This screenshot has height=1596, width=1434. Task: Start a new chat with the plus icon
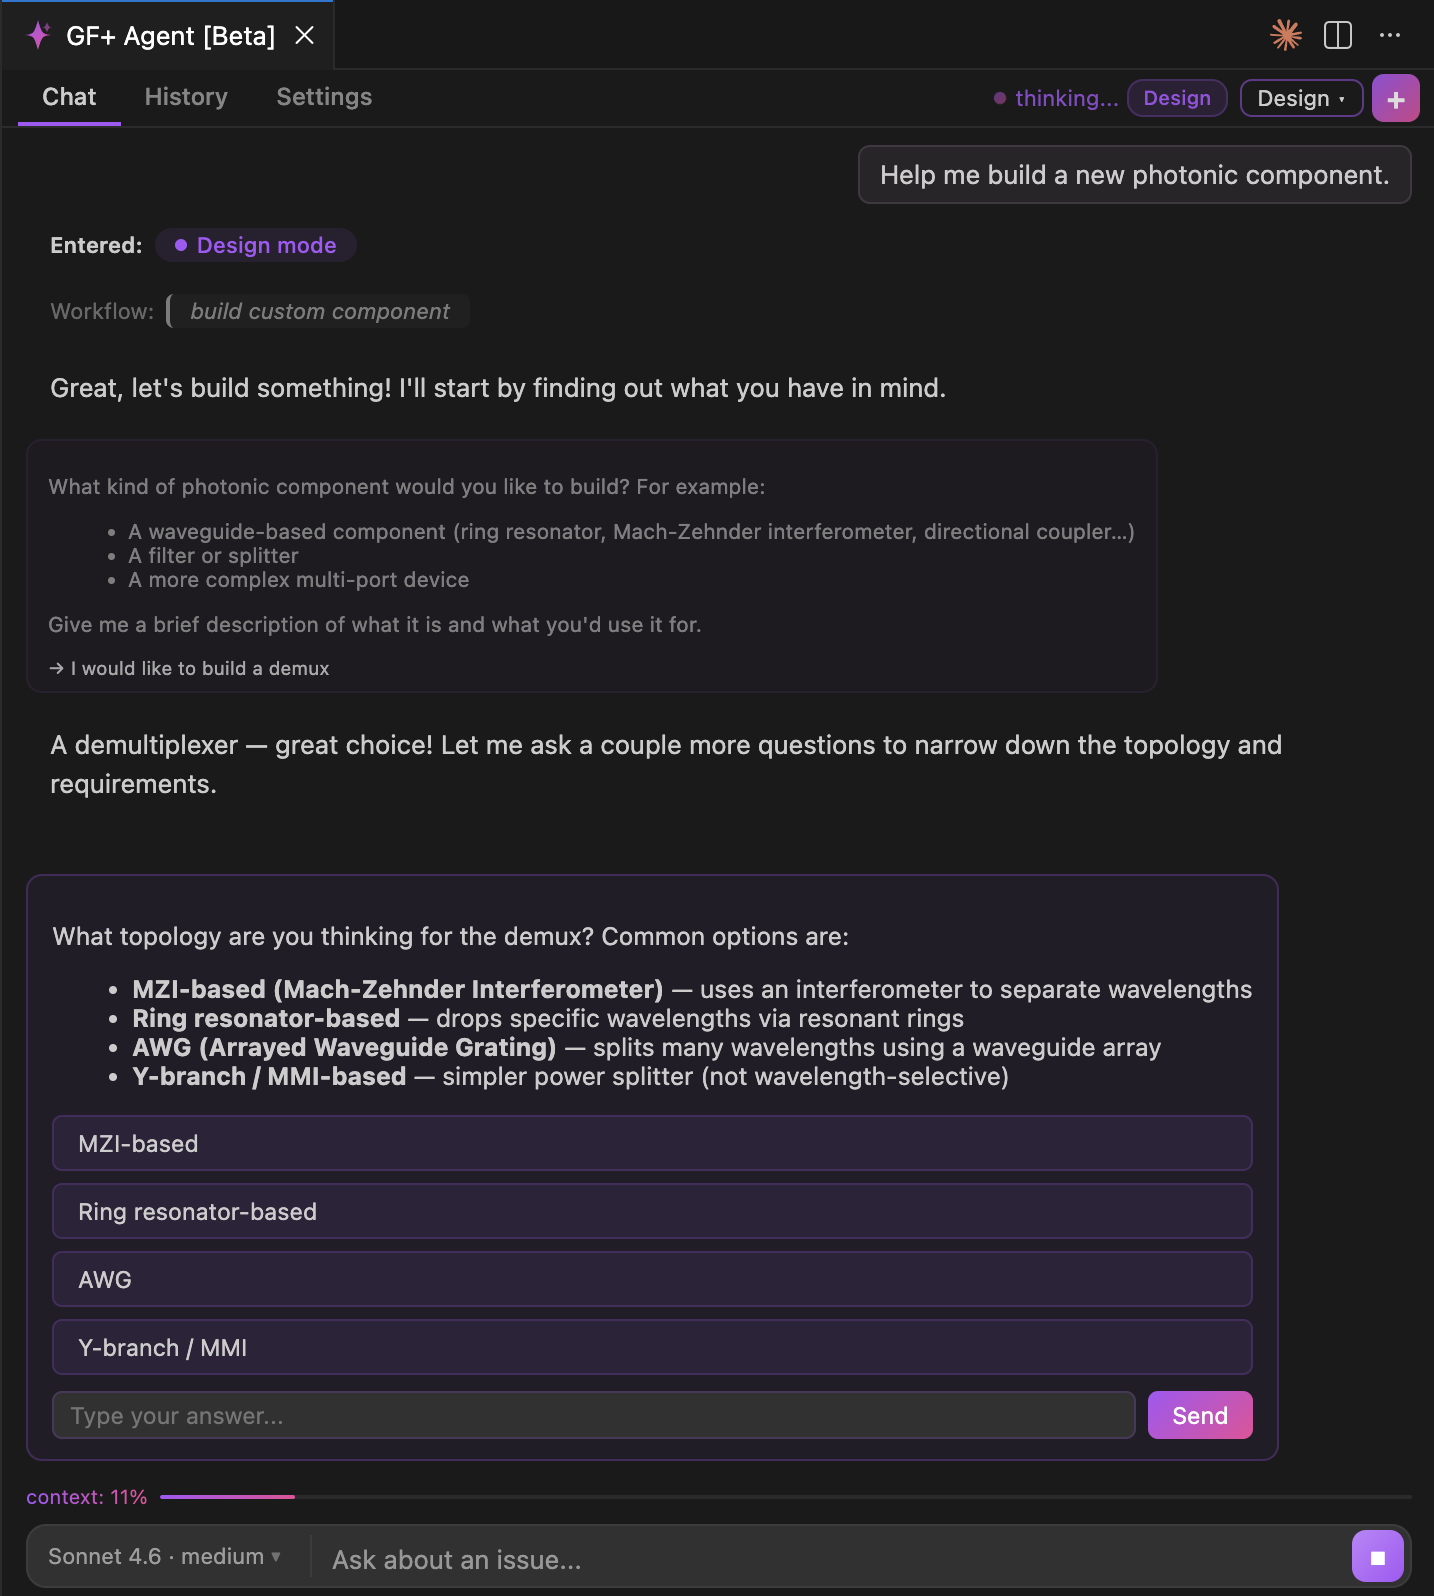click(x=1396, y=97)
